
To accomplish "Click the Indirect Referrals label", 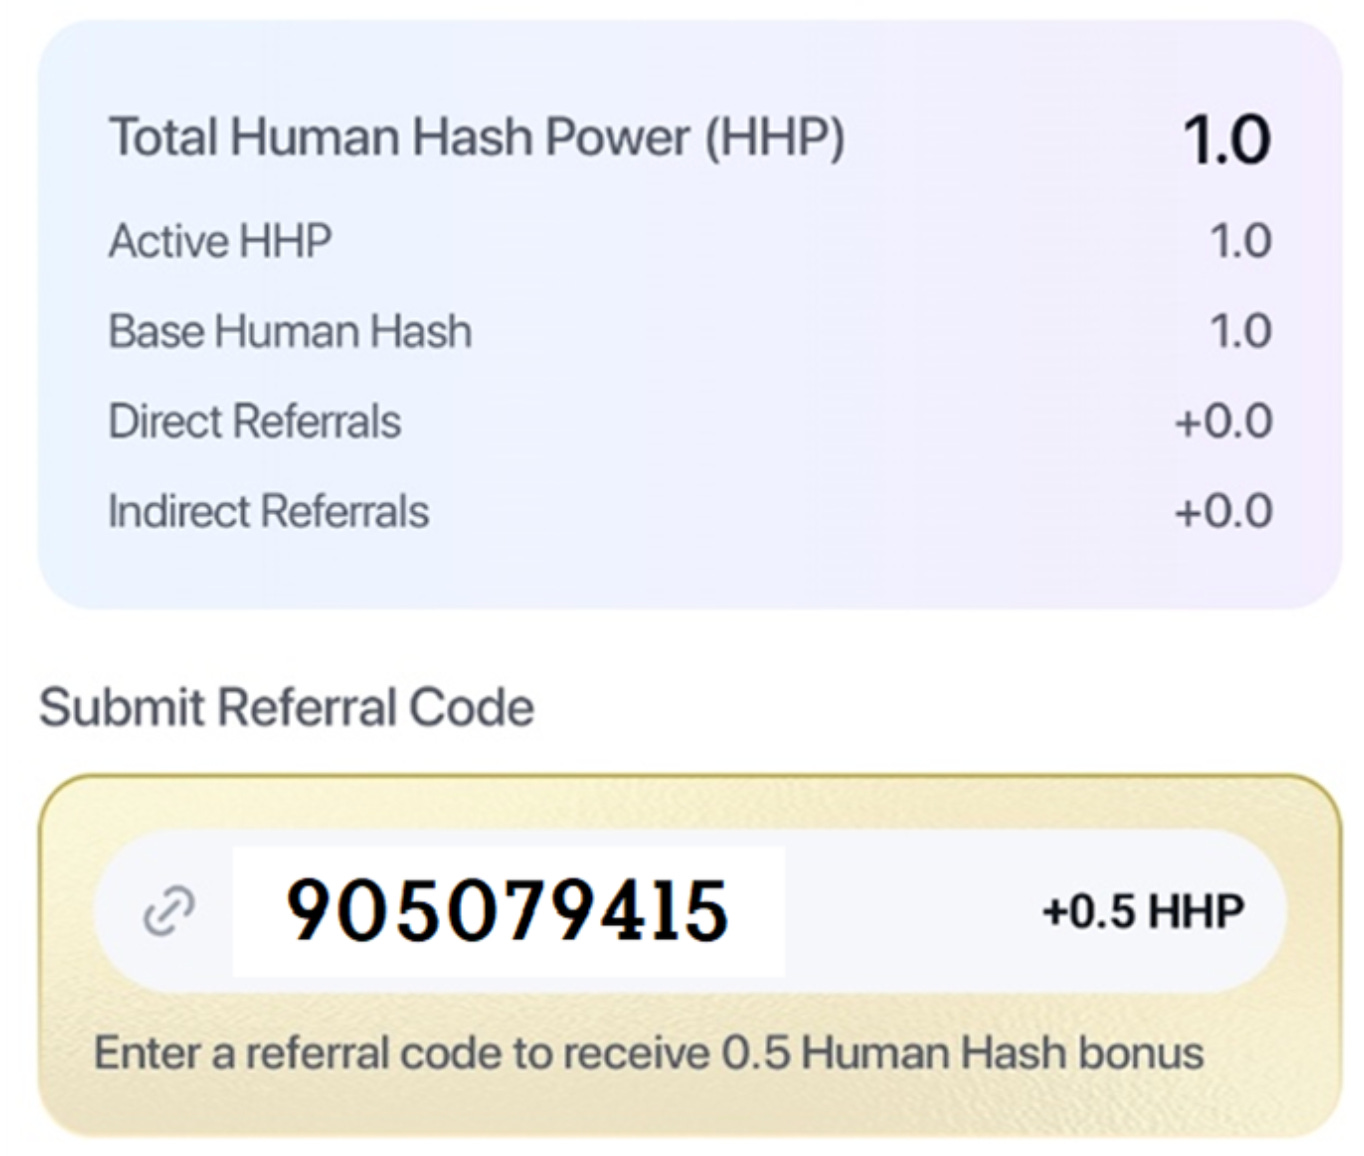I will (268, 511).
